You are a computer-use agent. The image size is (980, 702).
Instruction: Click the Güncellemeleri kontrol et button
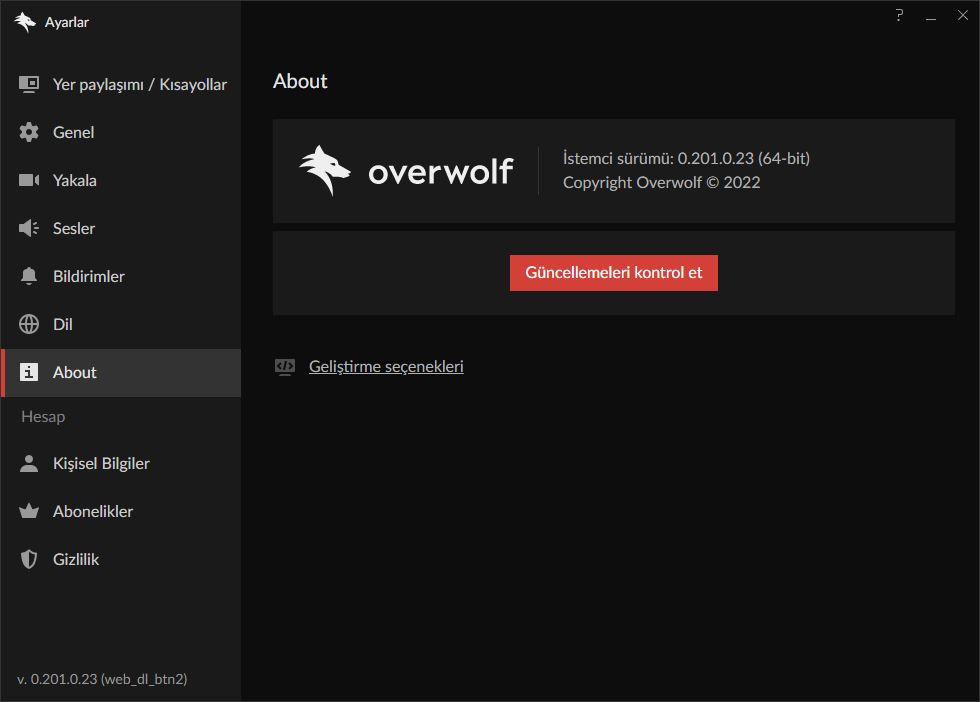pyautogui.click(x=614, y=273)
